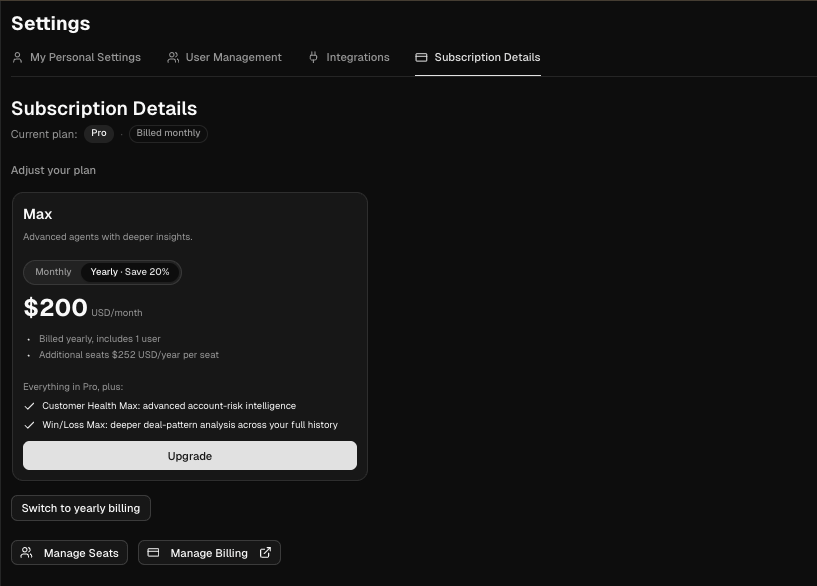Select the Monthly billing option
Image resolution: width=817 pixels, height=586 pixels.
coord(53,272)
